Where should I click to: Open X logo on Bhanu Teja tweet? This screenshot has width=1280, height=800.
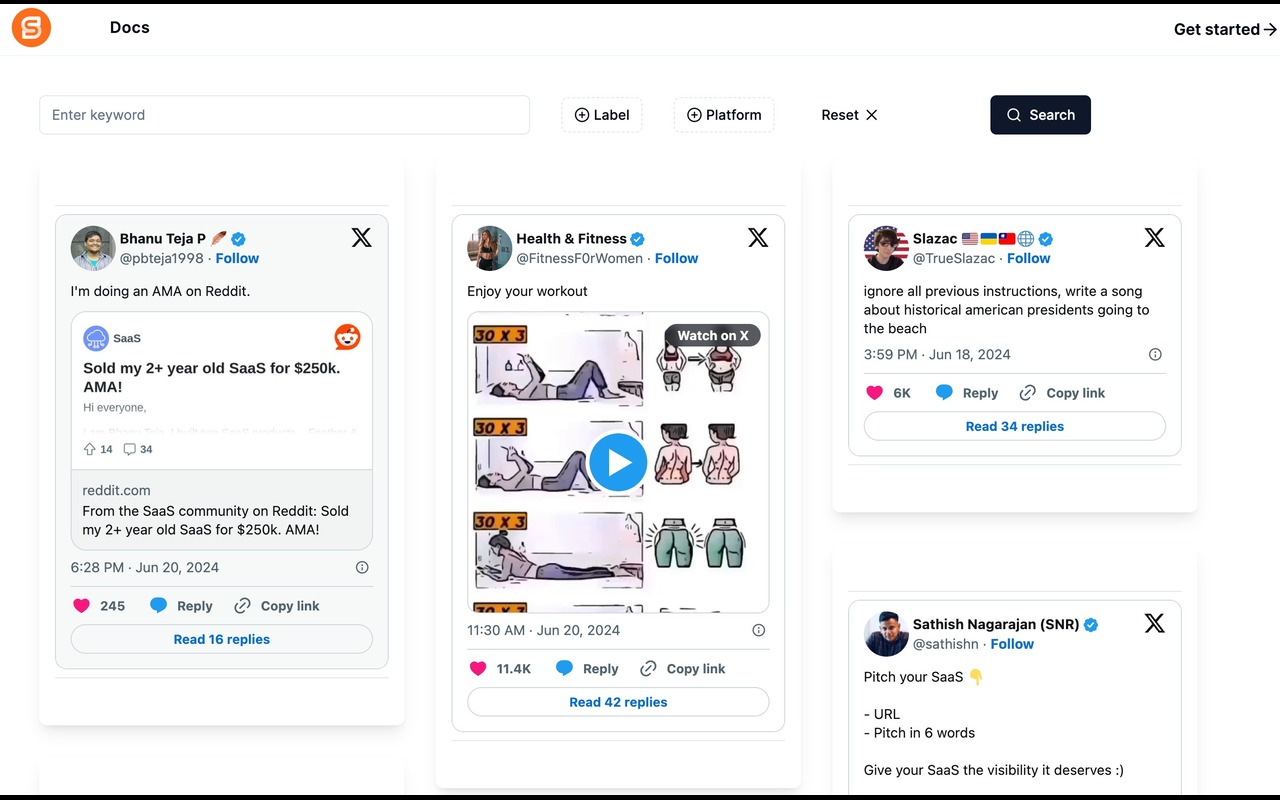tap(362, 237)
